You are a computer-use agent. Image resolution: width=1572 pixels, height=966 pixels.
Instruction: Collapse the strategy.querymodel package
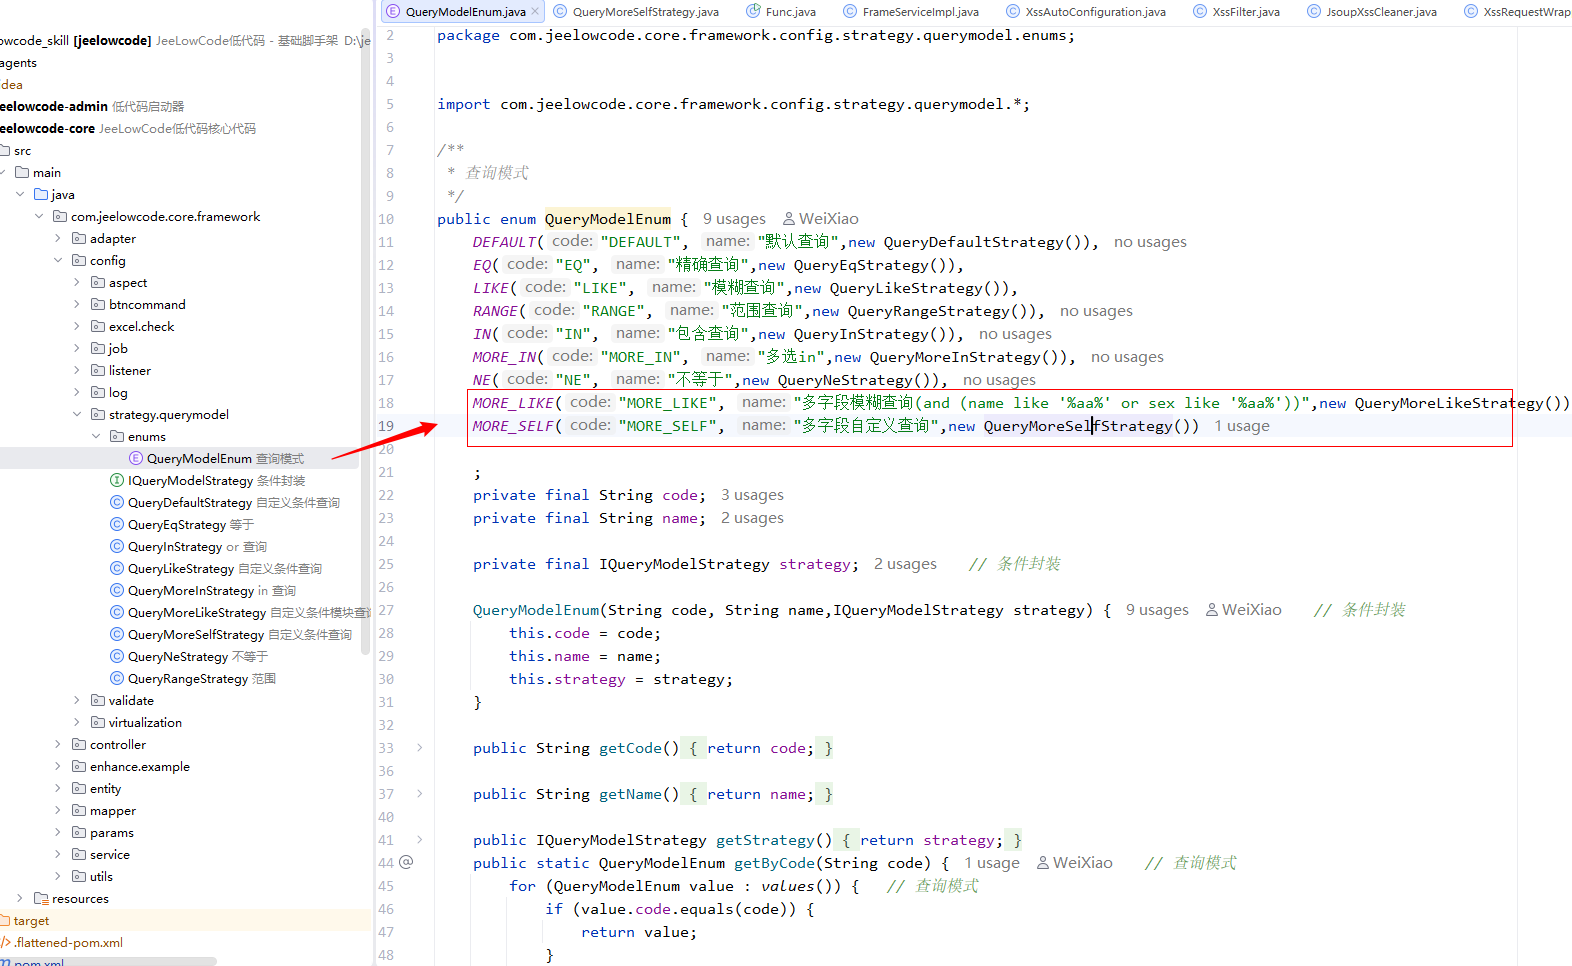(77, 414)
